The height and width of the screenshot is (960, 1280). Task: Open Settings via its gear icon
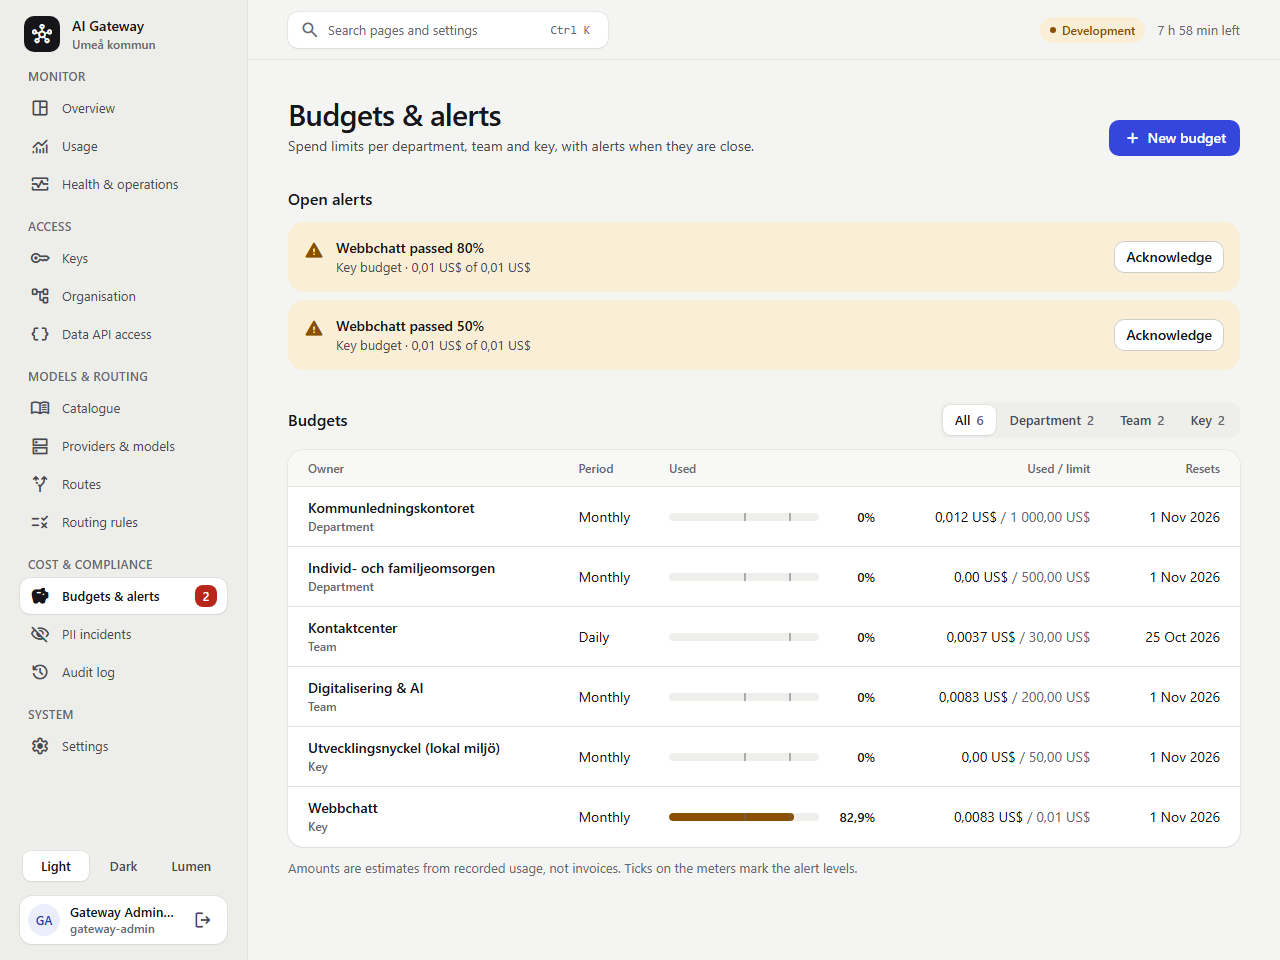pyautogui.click(x=40, y=746)
